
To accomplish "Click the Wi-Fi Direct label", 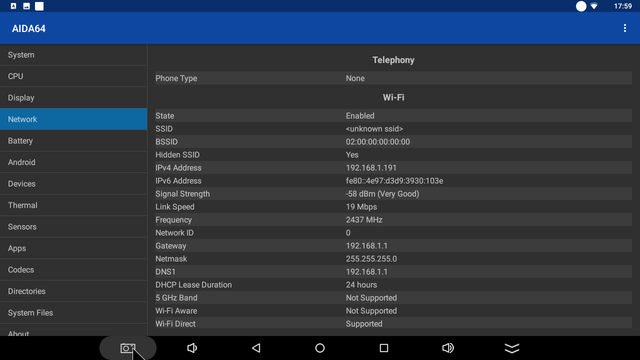I will pyautogui.click(x=176, y=324).
